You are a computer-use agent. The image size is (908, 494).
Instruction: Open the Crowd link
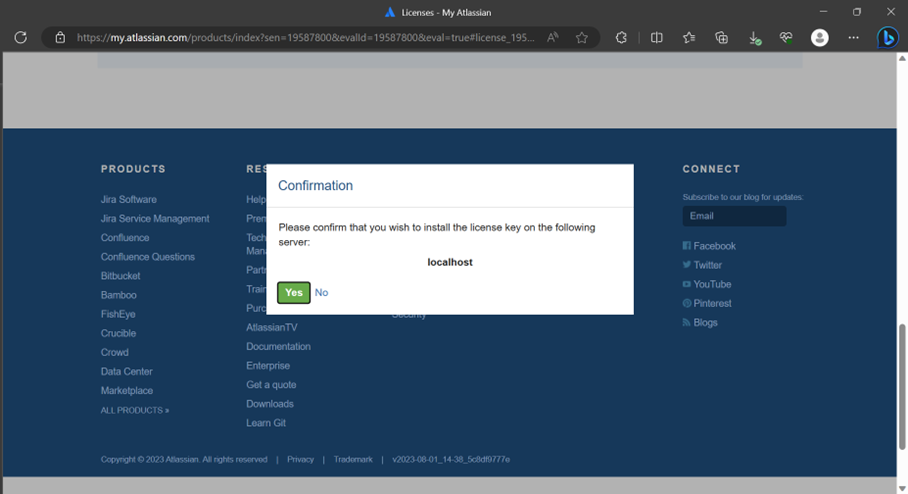click(x=115, y=352)
